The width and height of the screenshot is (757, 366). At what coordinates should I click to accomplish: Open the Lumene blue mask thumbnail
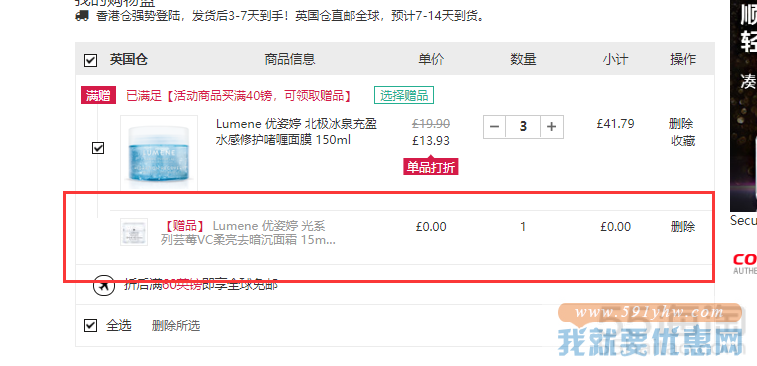(159, 153)
